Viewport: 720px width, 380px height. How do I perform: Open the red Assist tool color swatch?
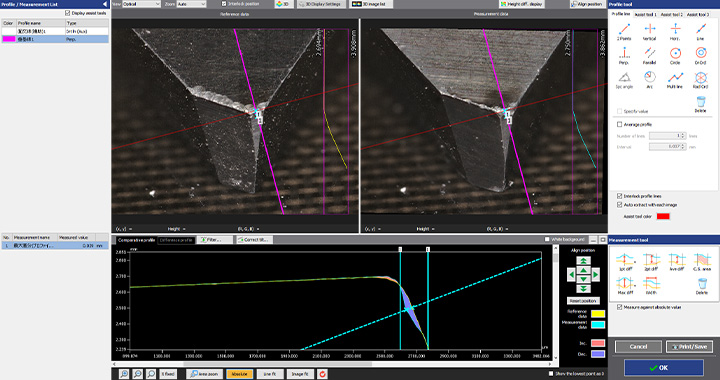tap(663, 216)
